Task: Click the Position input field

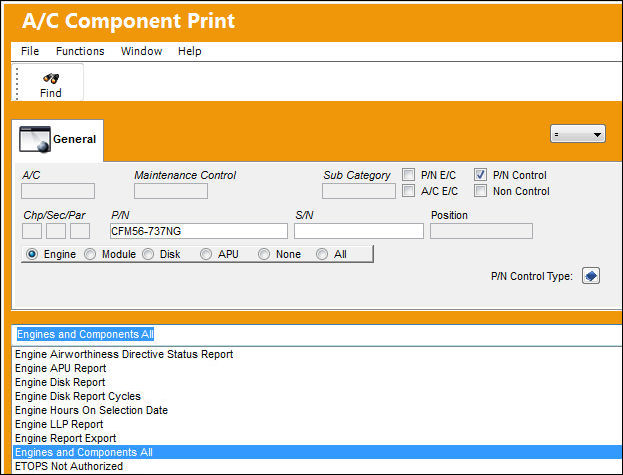Action: [481, 231]
